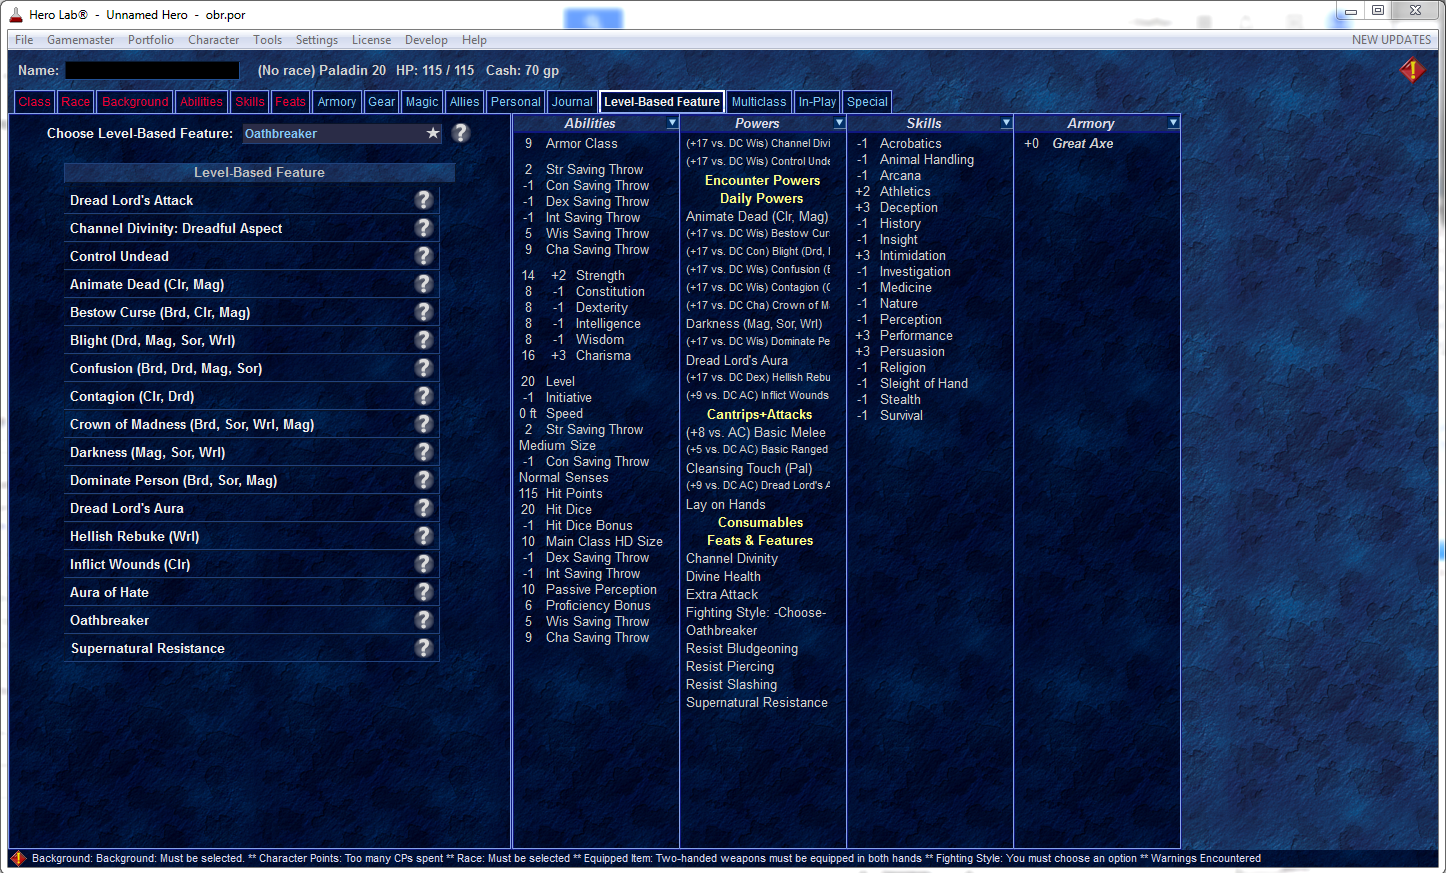
Task: Expand the Abilities panel dropdown arrow
Action: 672,123
